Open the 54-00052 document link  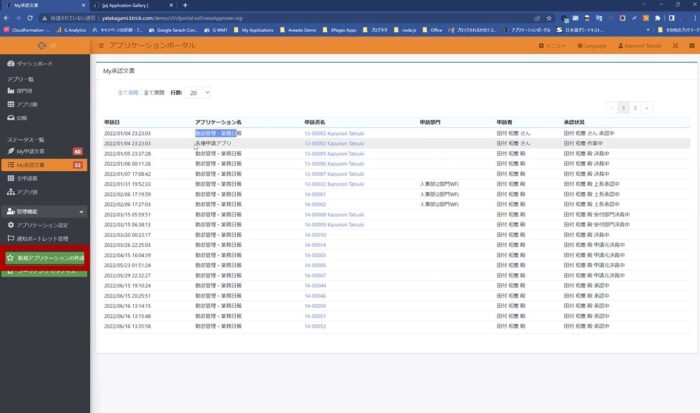(x=315, y=326)
